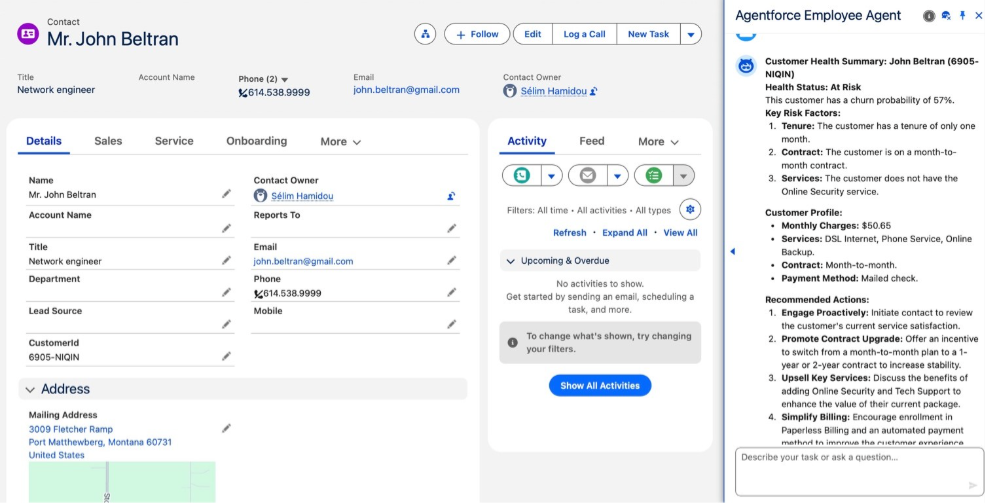Open dropdown next to email icon

[617, 176]
